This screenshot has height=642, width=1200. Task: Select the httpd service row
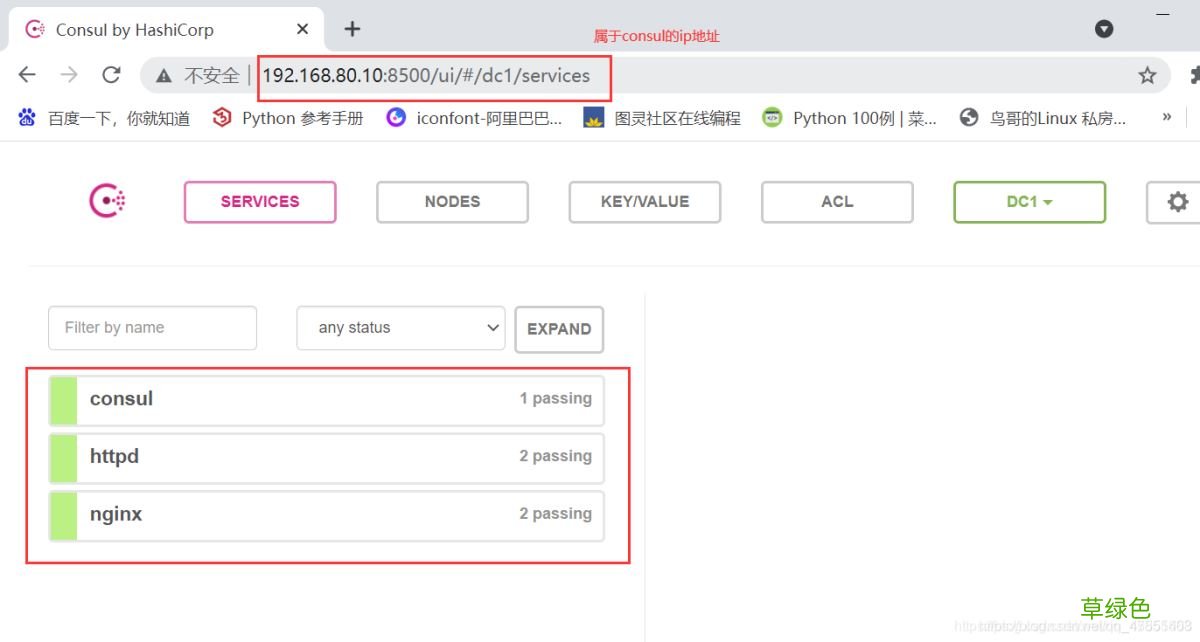point(326,457)
